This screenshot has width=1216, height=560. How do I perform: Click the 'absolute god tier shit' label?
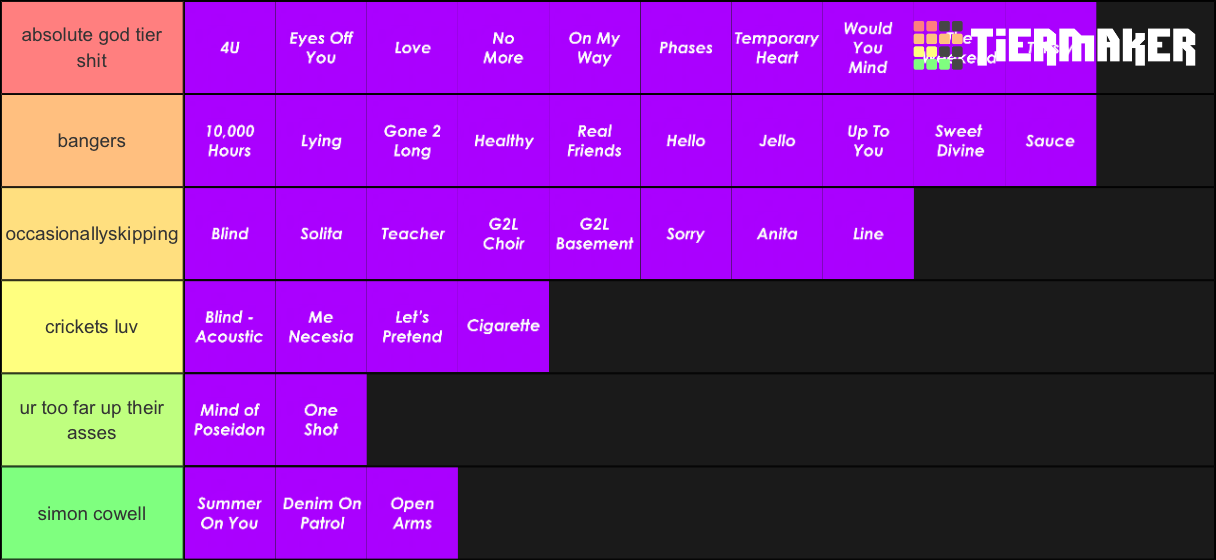(x=92, y=48)
